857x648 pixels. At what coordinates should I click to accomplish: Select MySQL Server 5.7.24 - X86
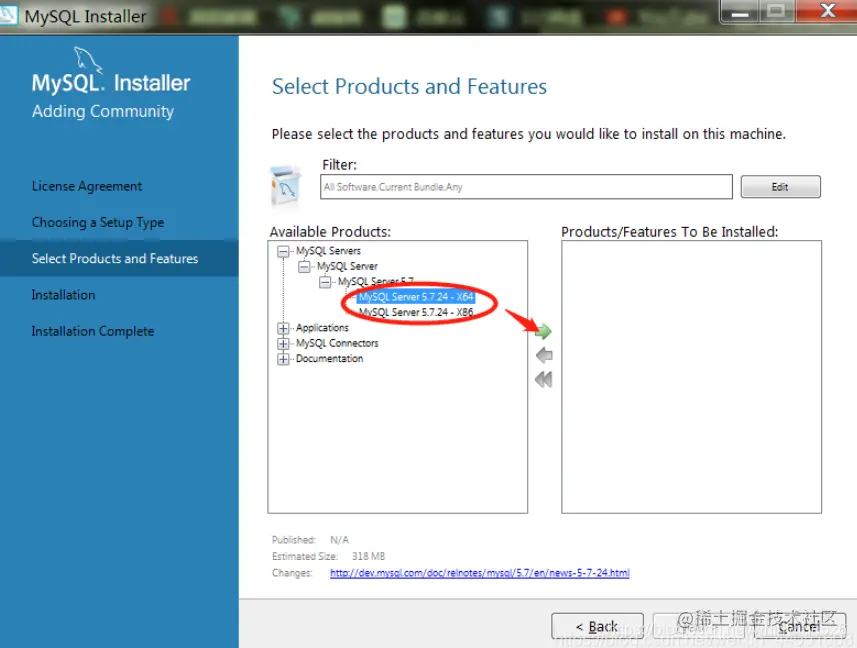click(416, 312)
